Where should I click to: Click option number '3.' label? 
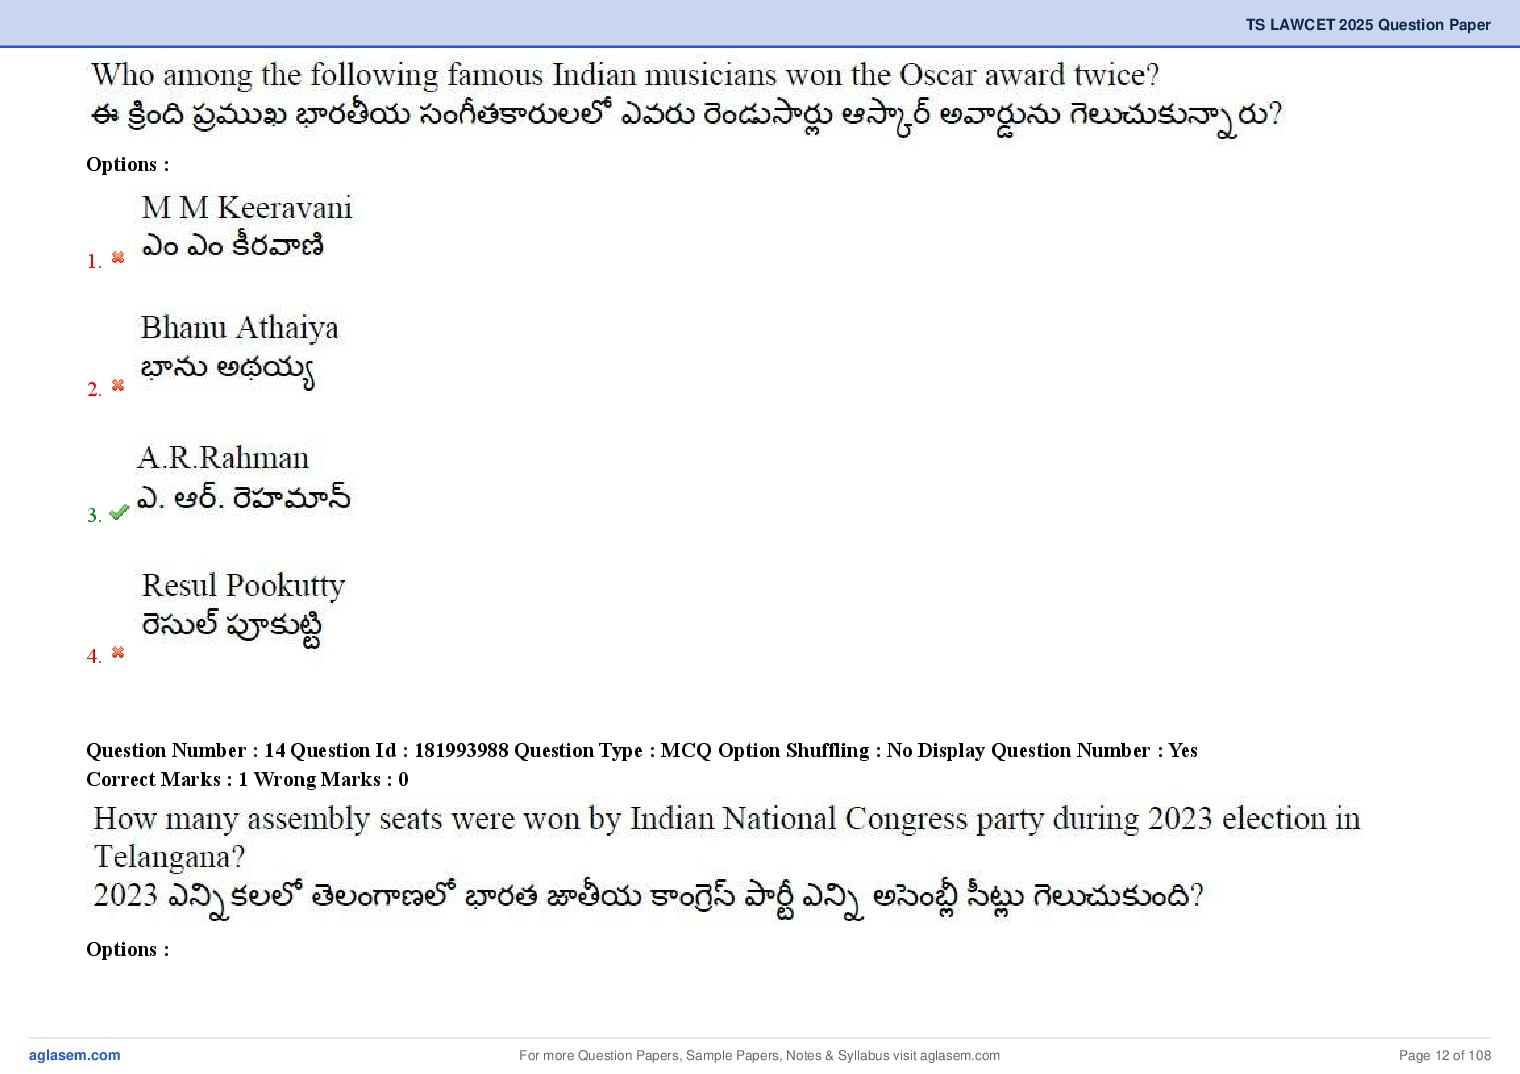coord(94,515)
